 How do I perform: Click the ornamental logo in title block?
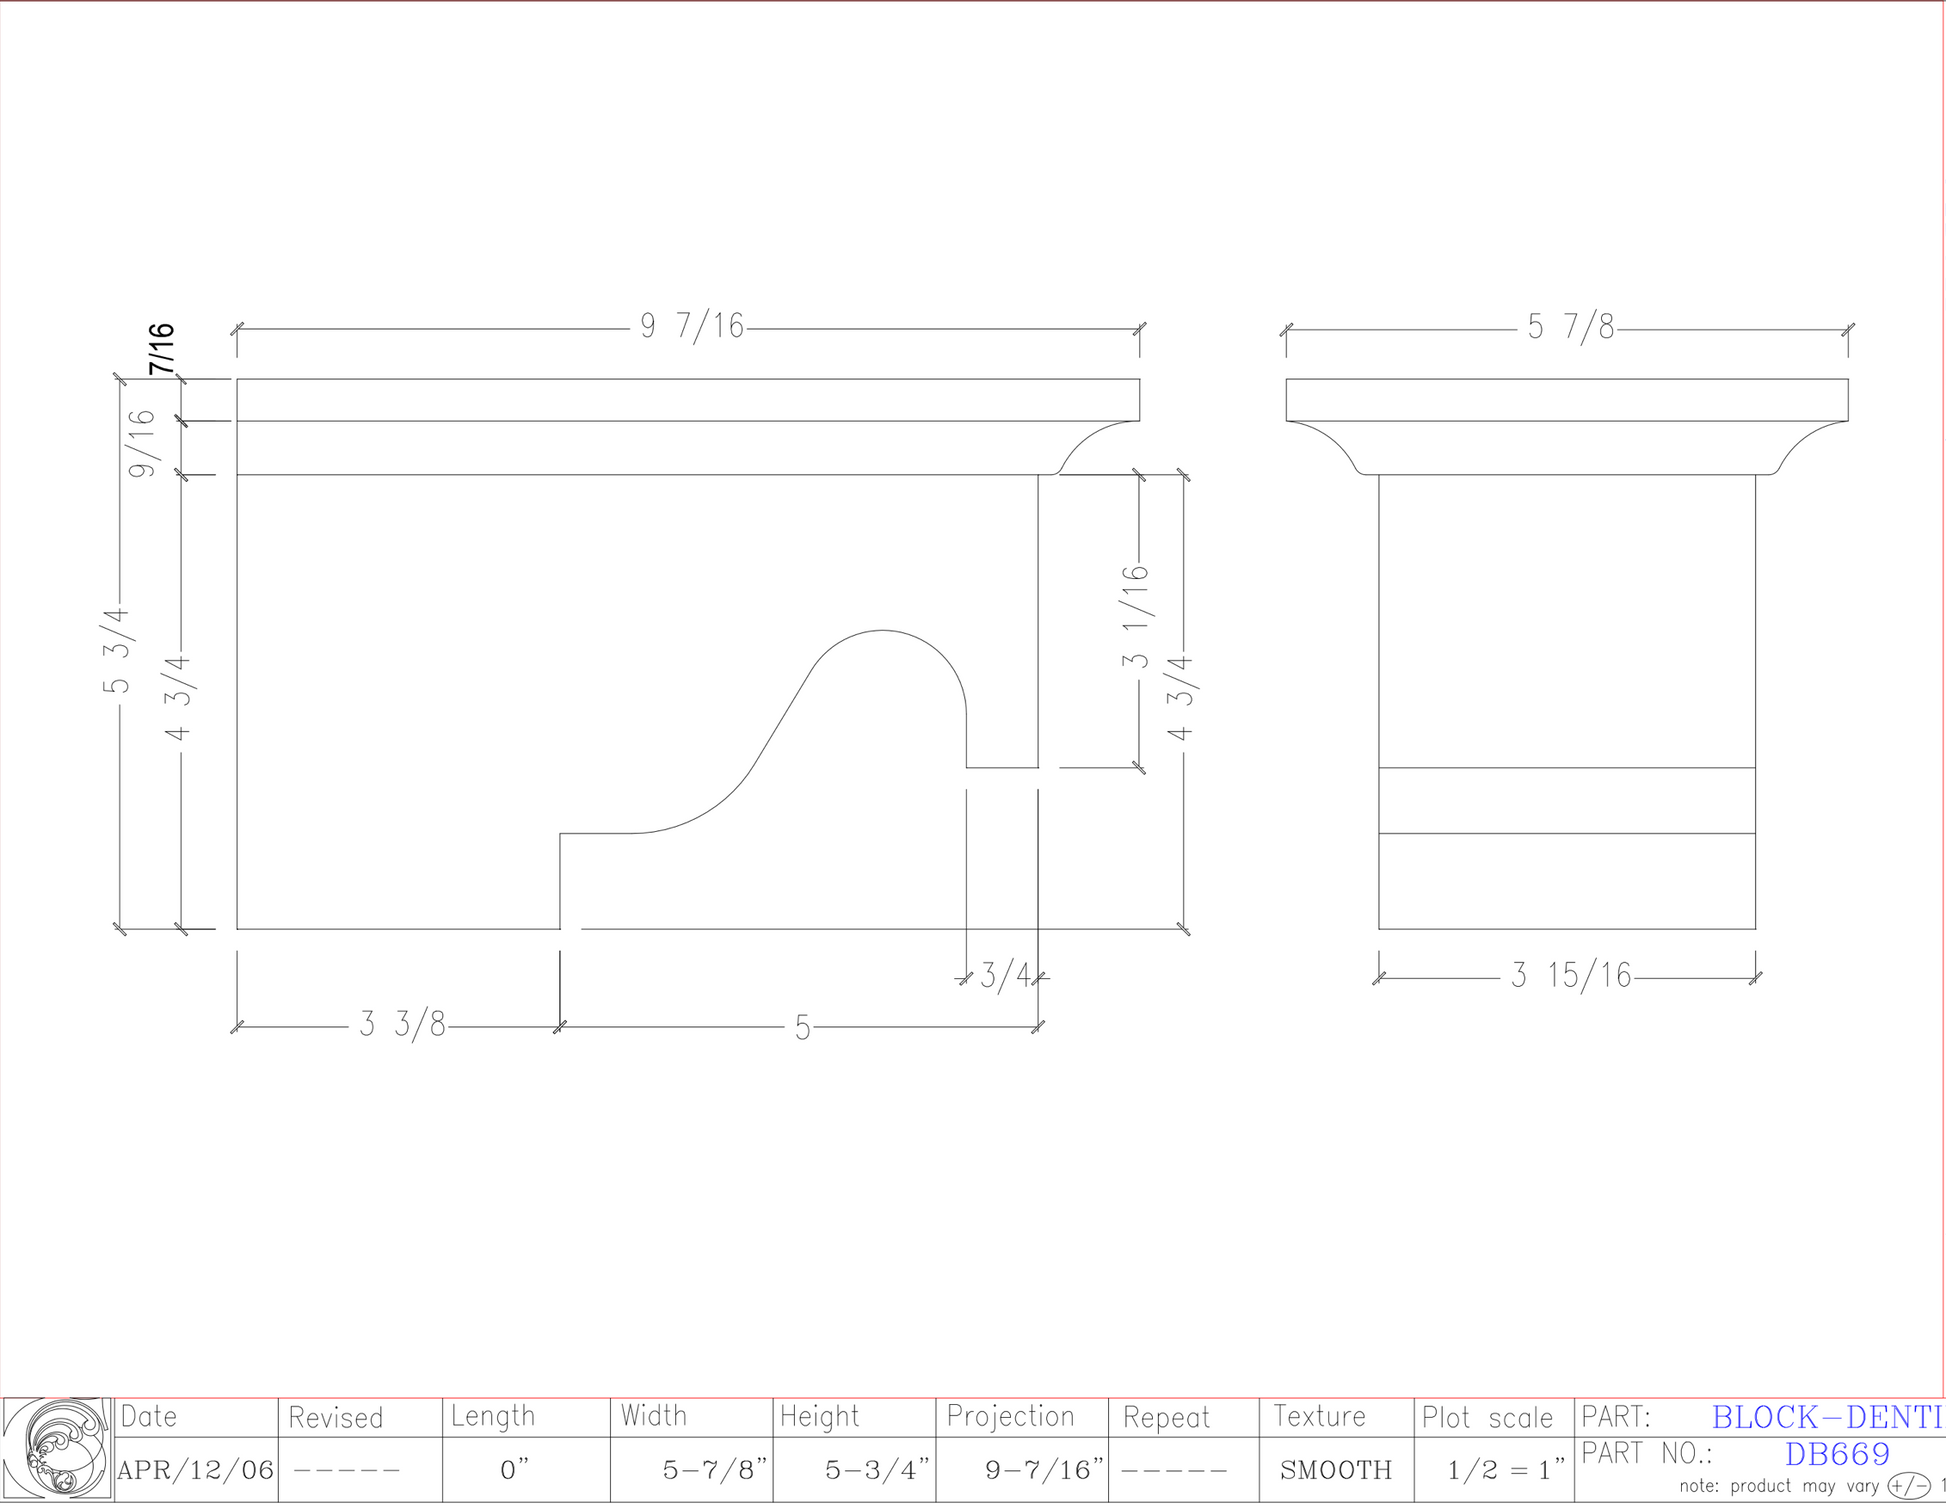click(57, 1449)
